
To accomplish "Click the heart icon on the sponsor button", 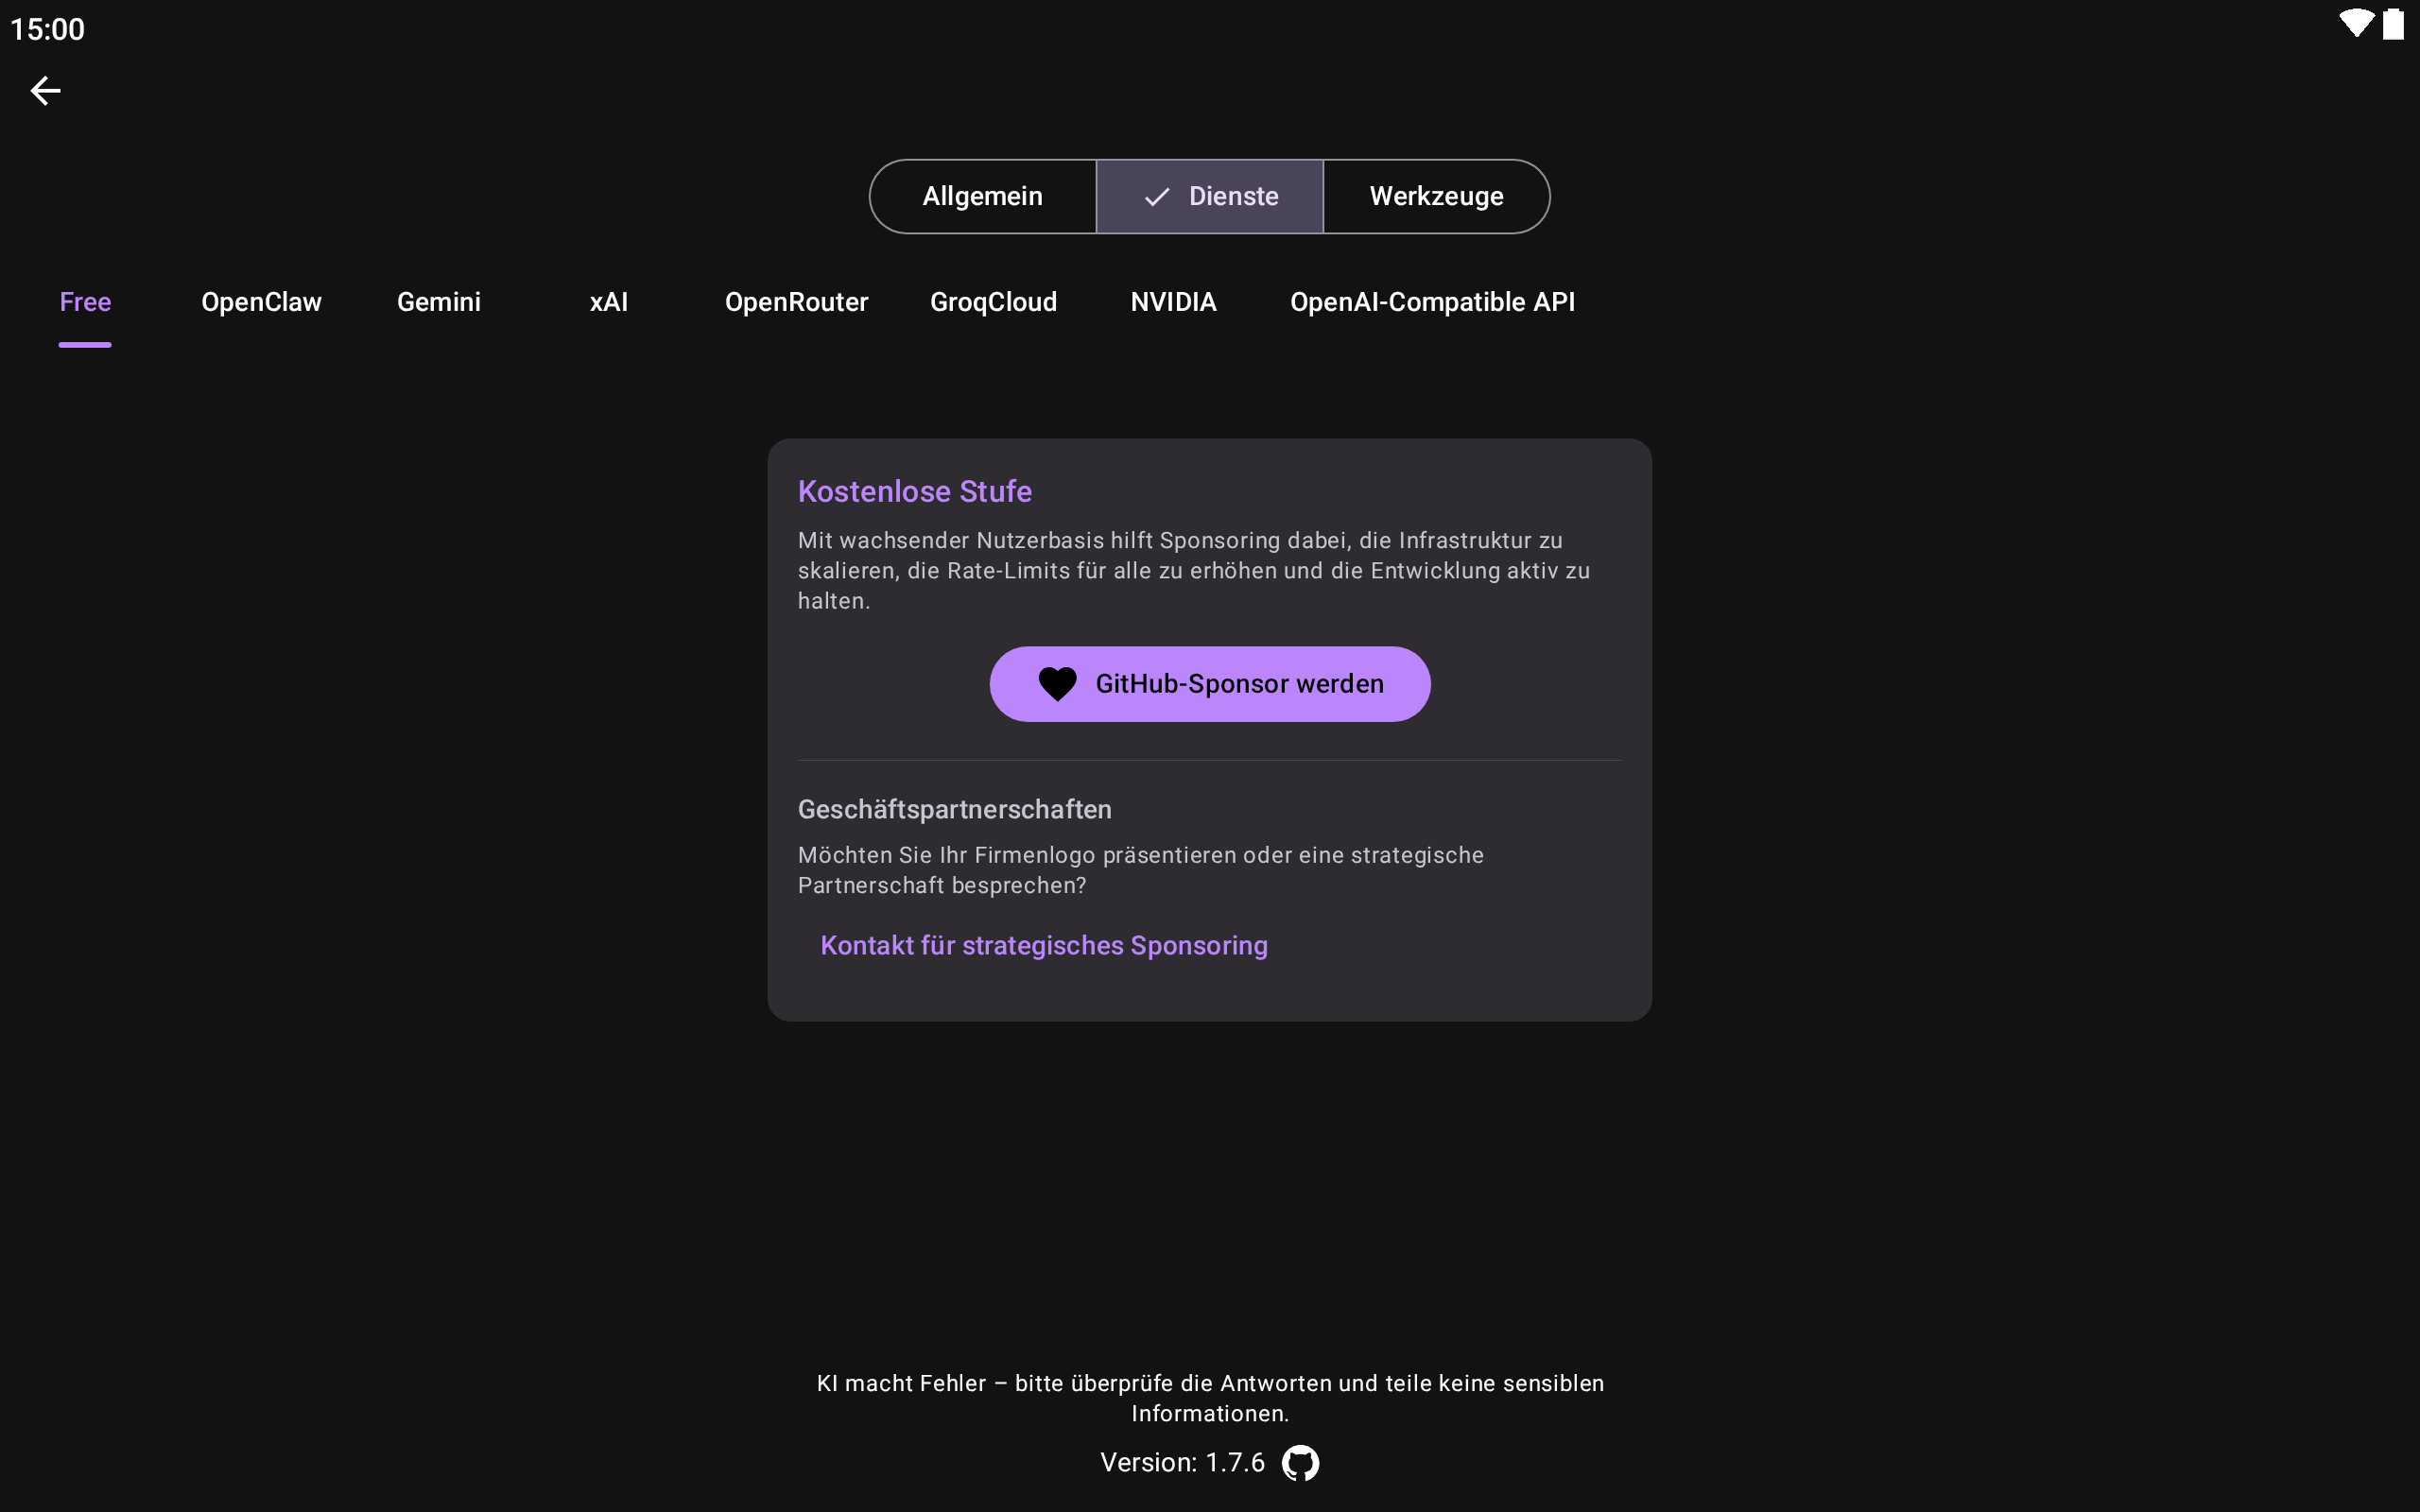I will click(1057, 684).
